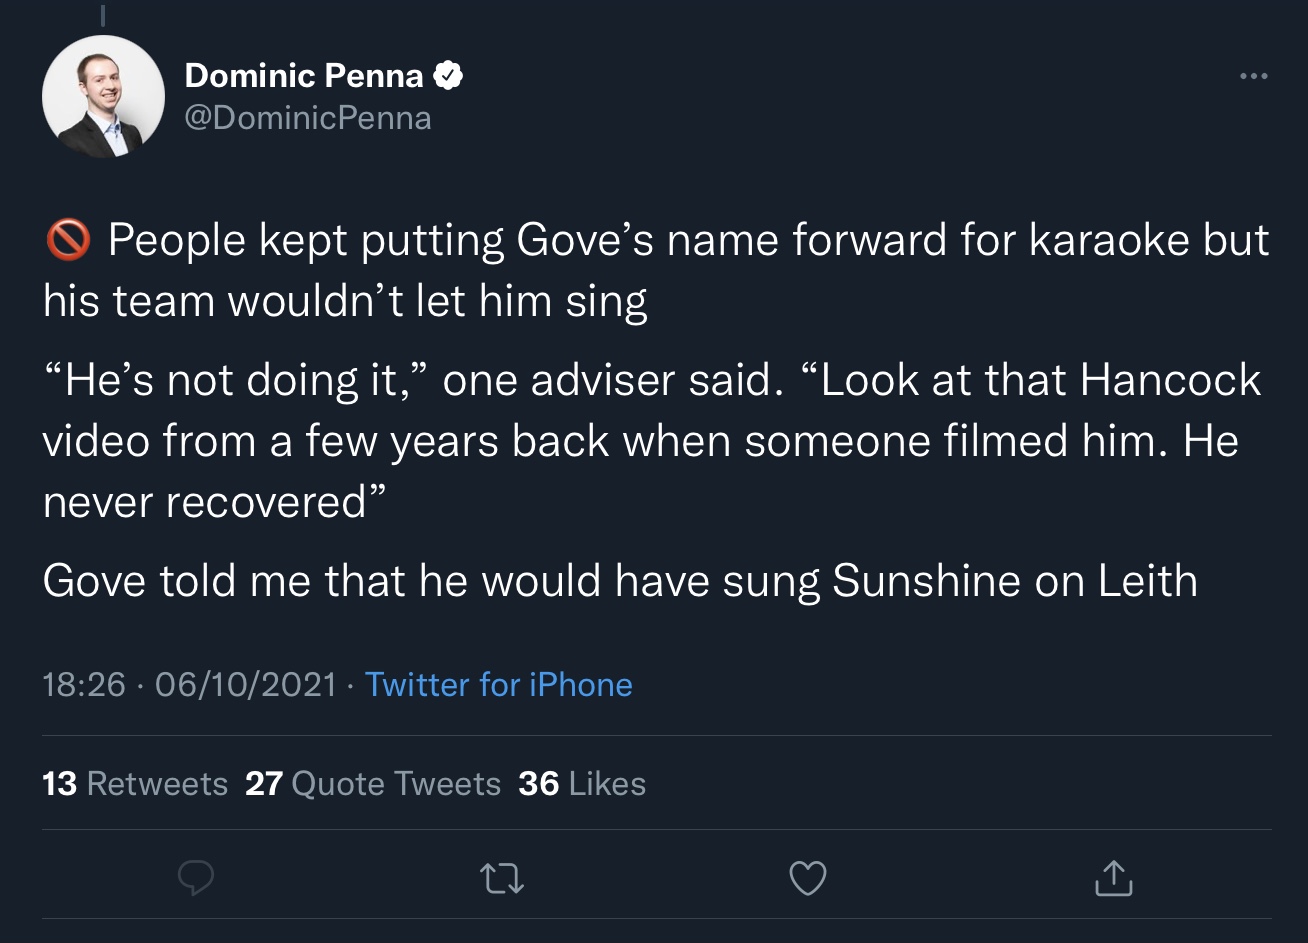Retweet using the arrows icon

(502, 879)
